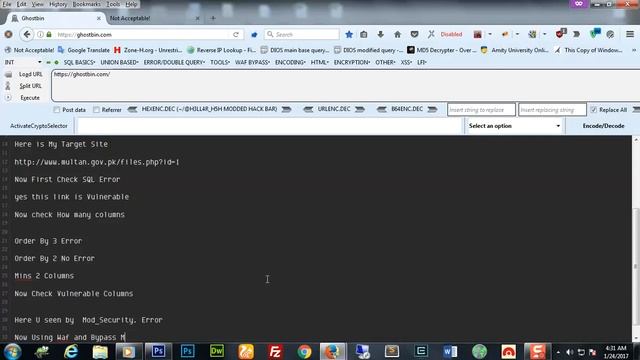Open the downloads arrow icon
640x360 pixels.
pyautogui.click(x=380, y=35)
